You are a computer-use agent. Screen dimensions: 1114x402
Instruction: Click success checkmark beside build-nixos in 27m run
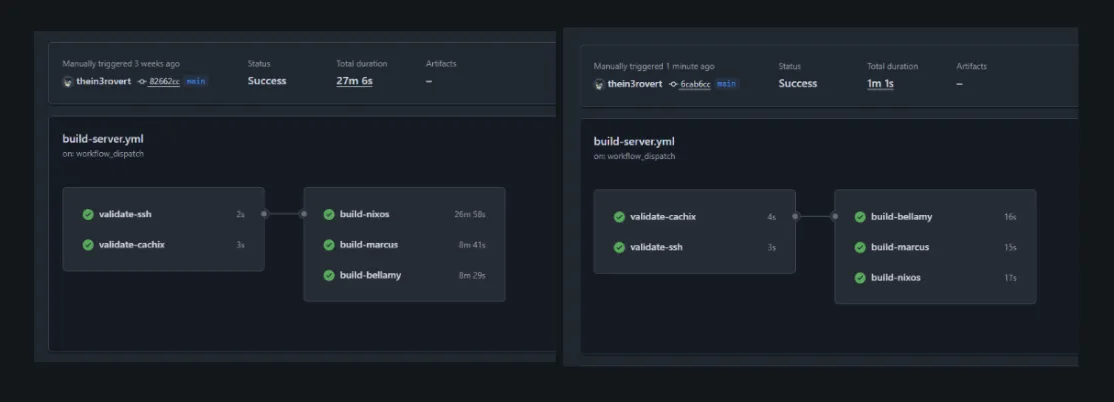click(x=329, y=214)
